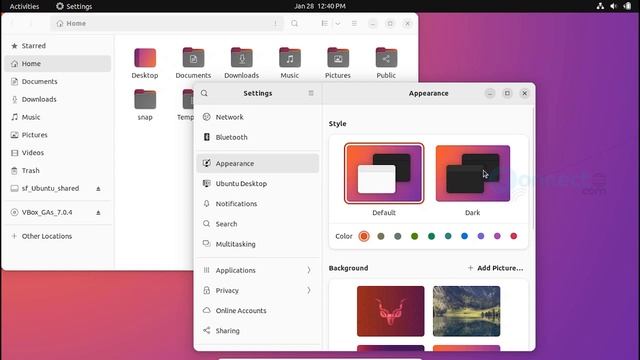Open the Downloads folder icon in Files
The width and height of the screenshot is (640, 360).
(x=242, y=58)
